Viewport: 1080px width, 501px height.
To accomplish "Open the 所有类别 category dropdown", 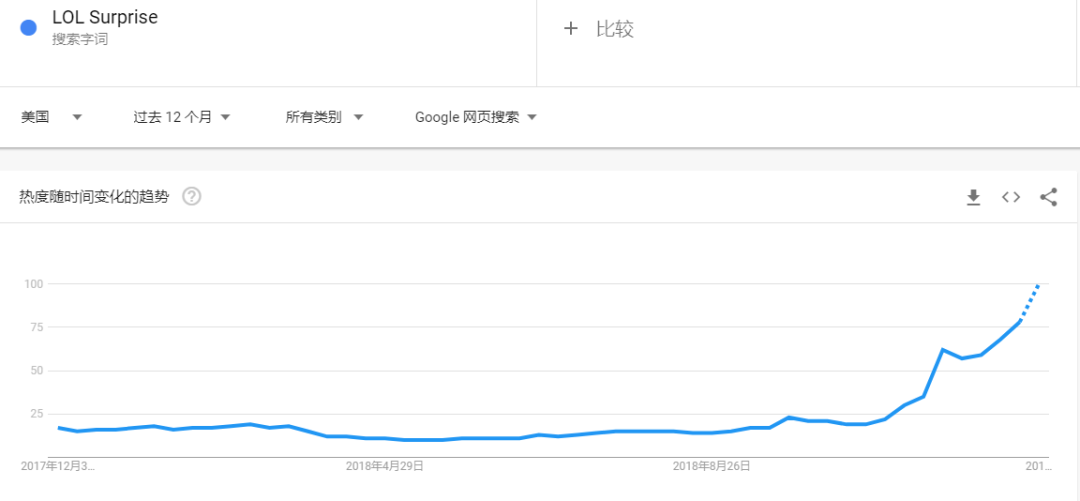I will [x=324, y=117].
